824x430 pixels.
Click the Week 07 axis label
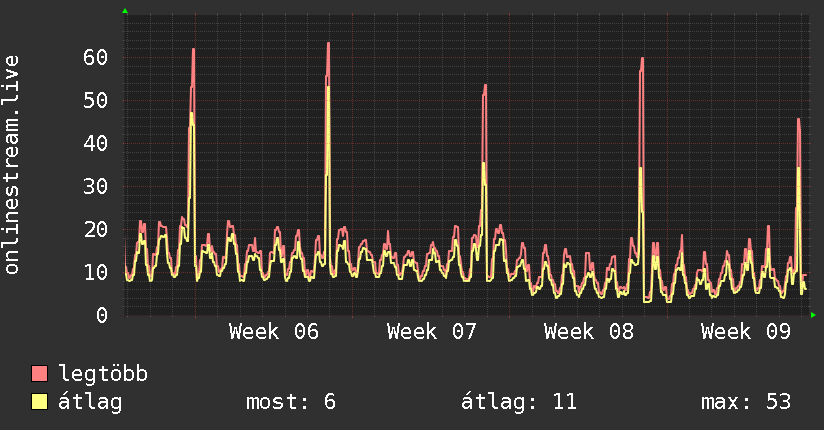coord(431,332)
